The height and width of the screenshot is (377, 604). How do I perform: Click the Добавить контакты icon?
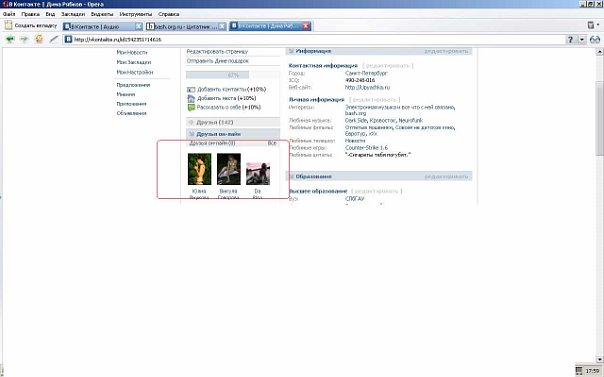pyautogui.click(x=191, y=89)
